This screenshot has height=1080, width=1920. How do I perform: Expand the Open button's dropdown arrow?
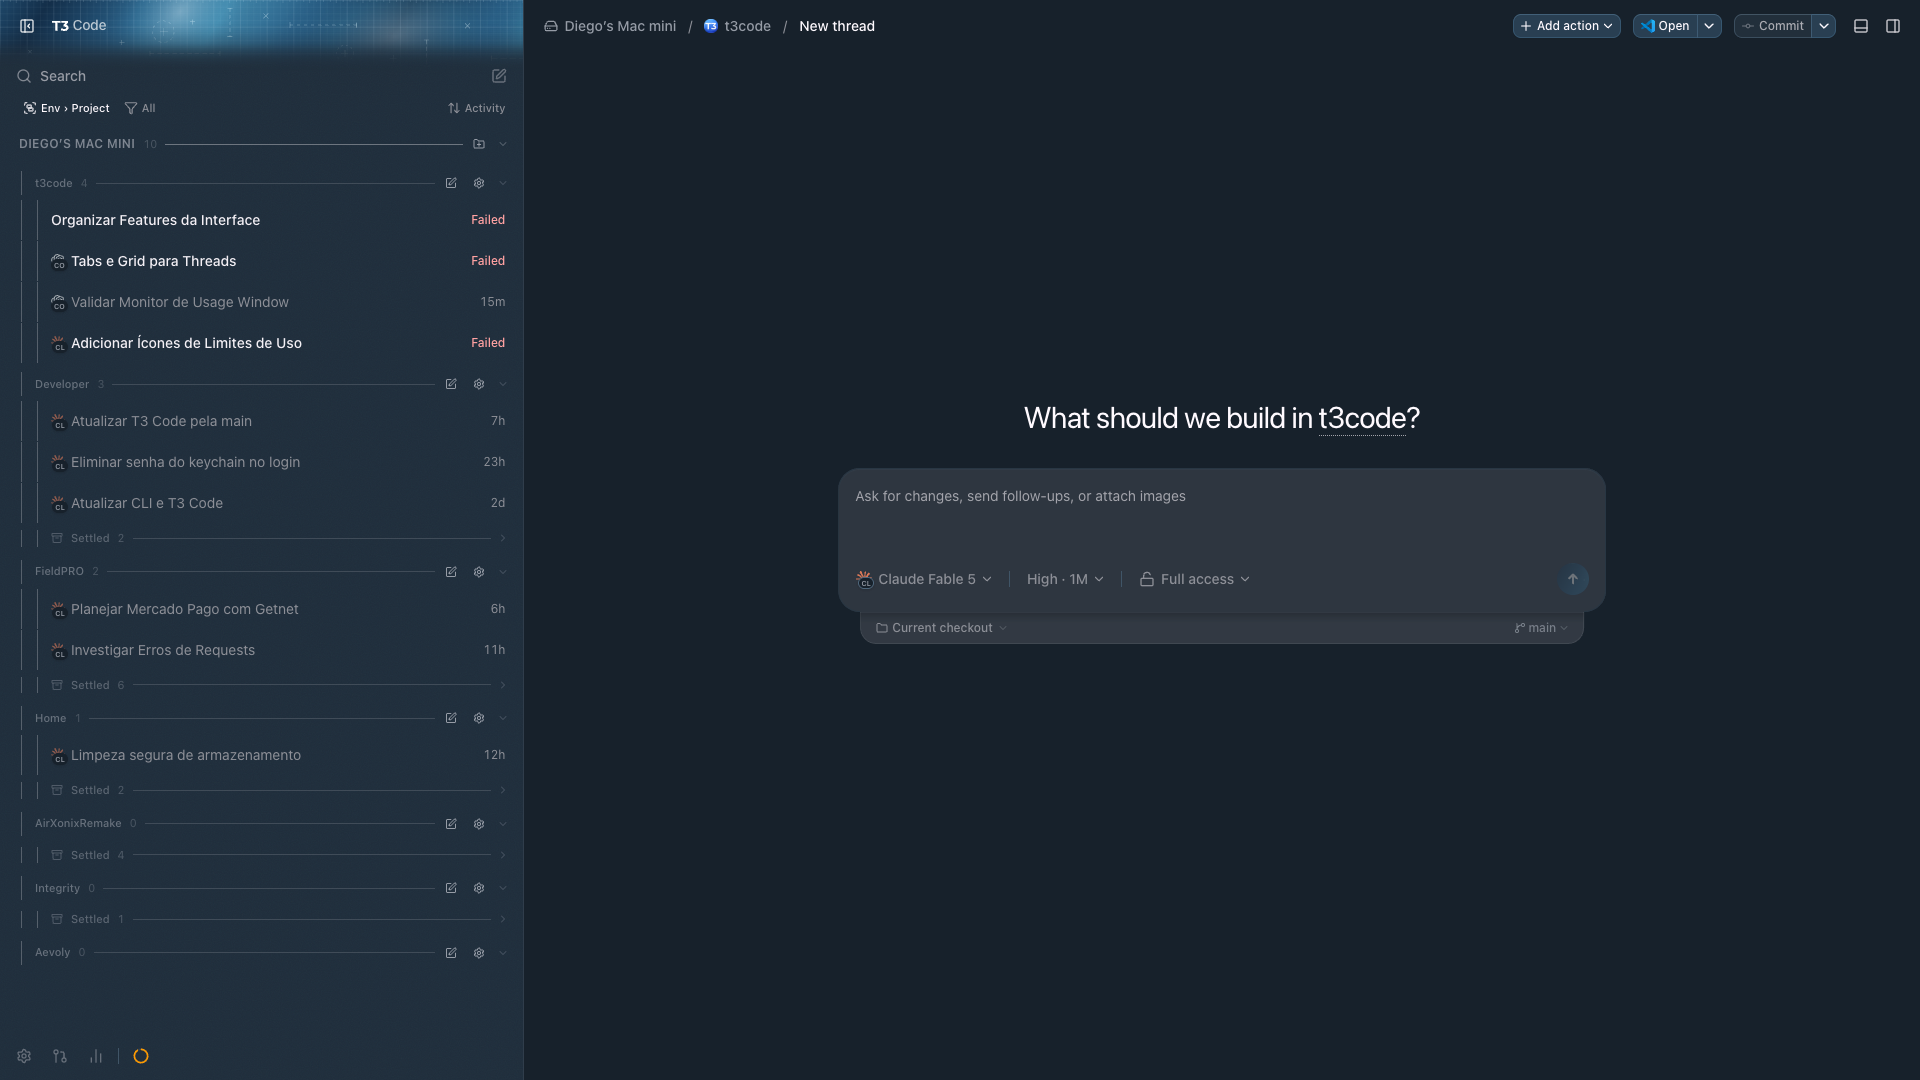click(x=1710, y=26)
